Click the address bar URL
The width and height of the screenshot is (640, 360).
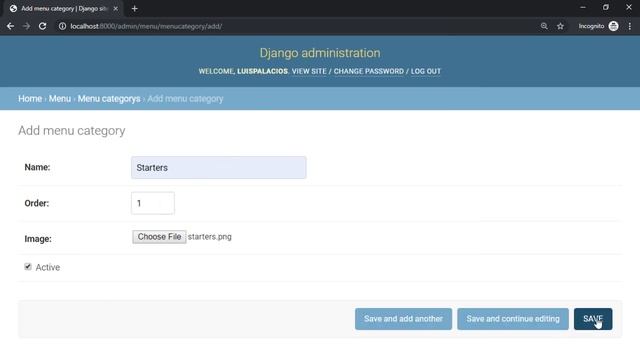click(x=146, y=26)
